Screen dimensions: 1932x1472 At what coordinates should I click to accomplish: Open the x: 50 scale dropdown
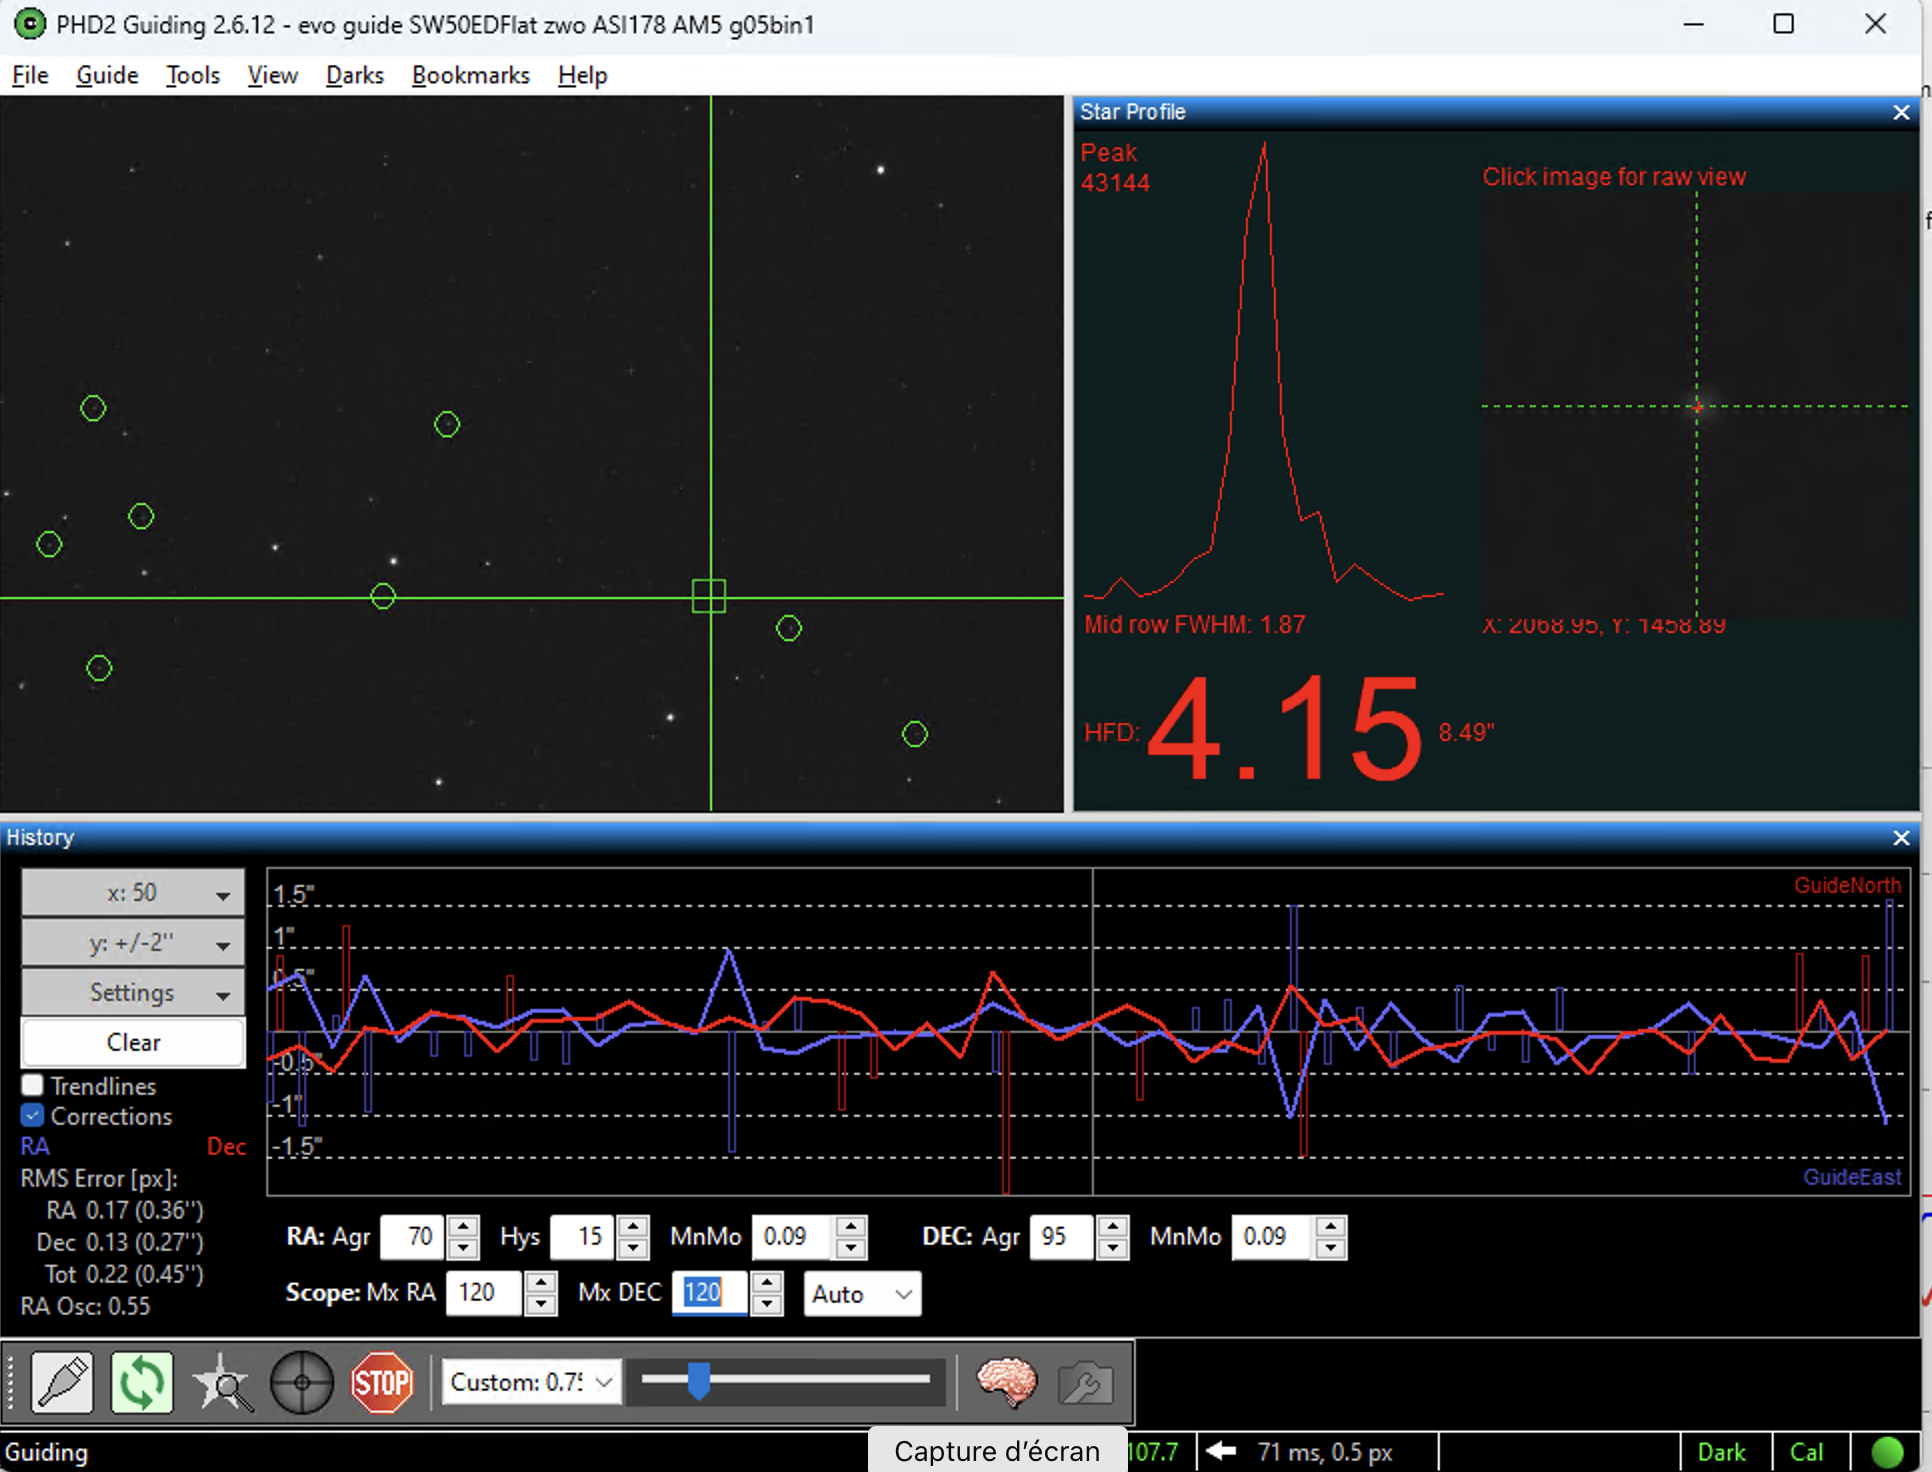tap(133, 893)
